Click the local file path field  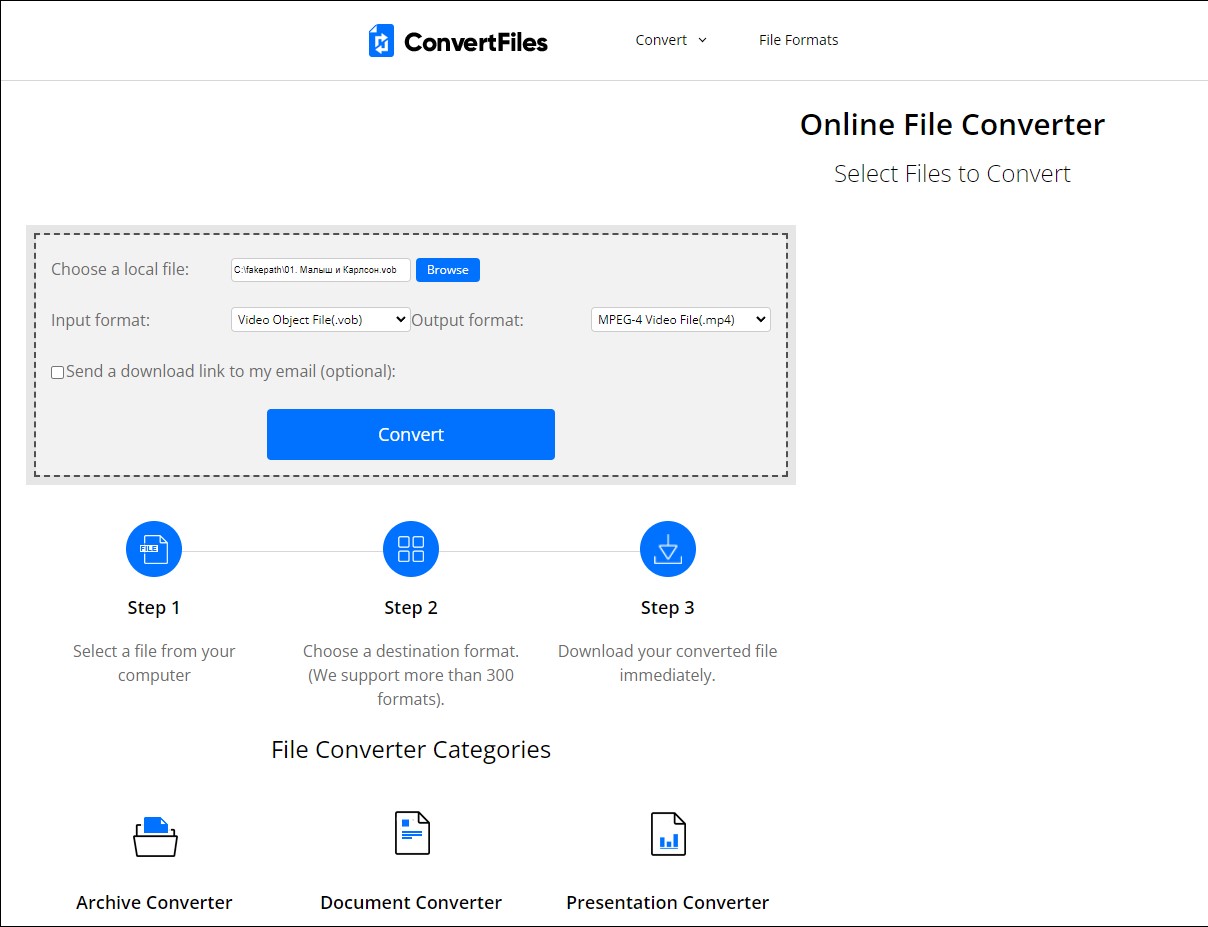[x=321, y=270]
